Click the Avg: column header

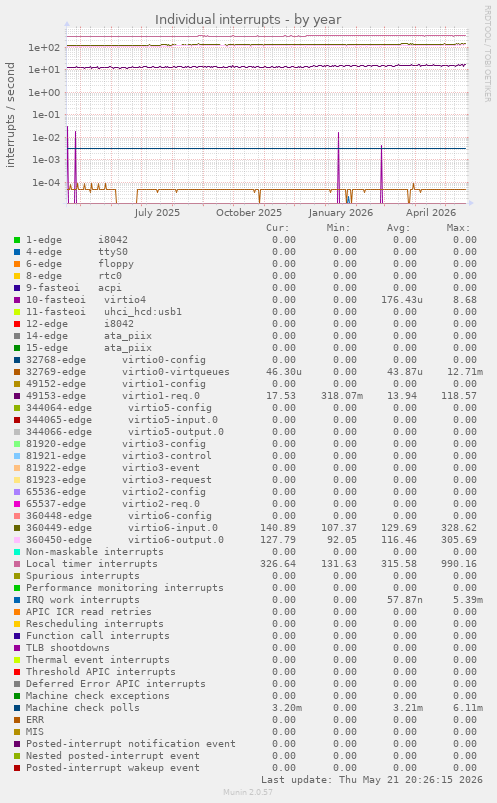click(398, 228)
